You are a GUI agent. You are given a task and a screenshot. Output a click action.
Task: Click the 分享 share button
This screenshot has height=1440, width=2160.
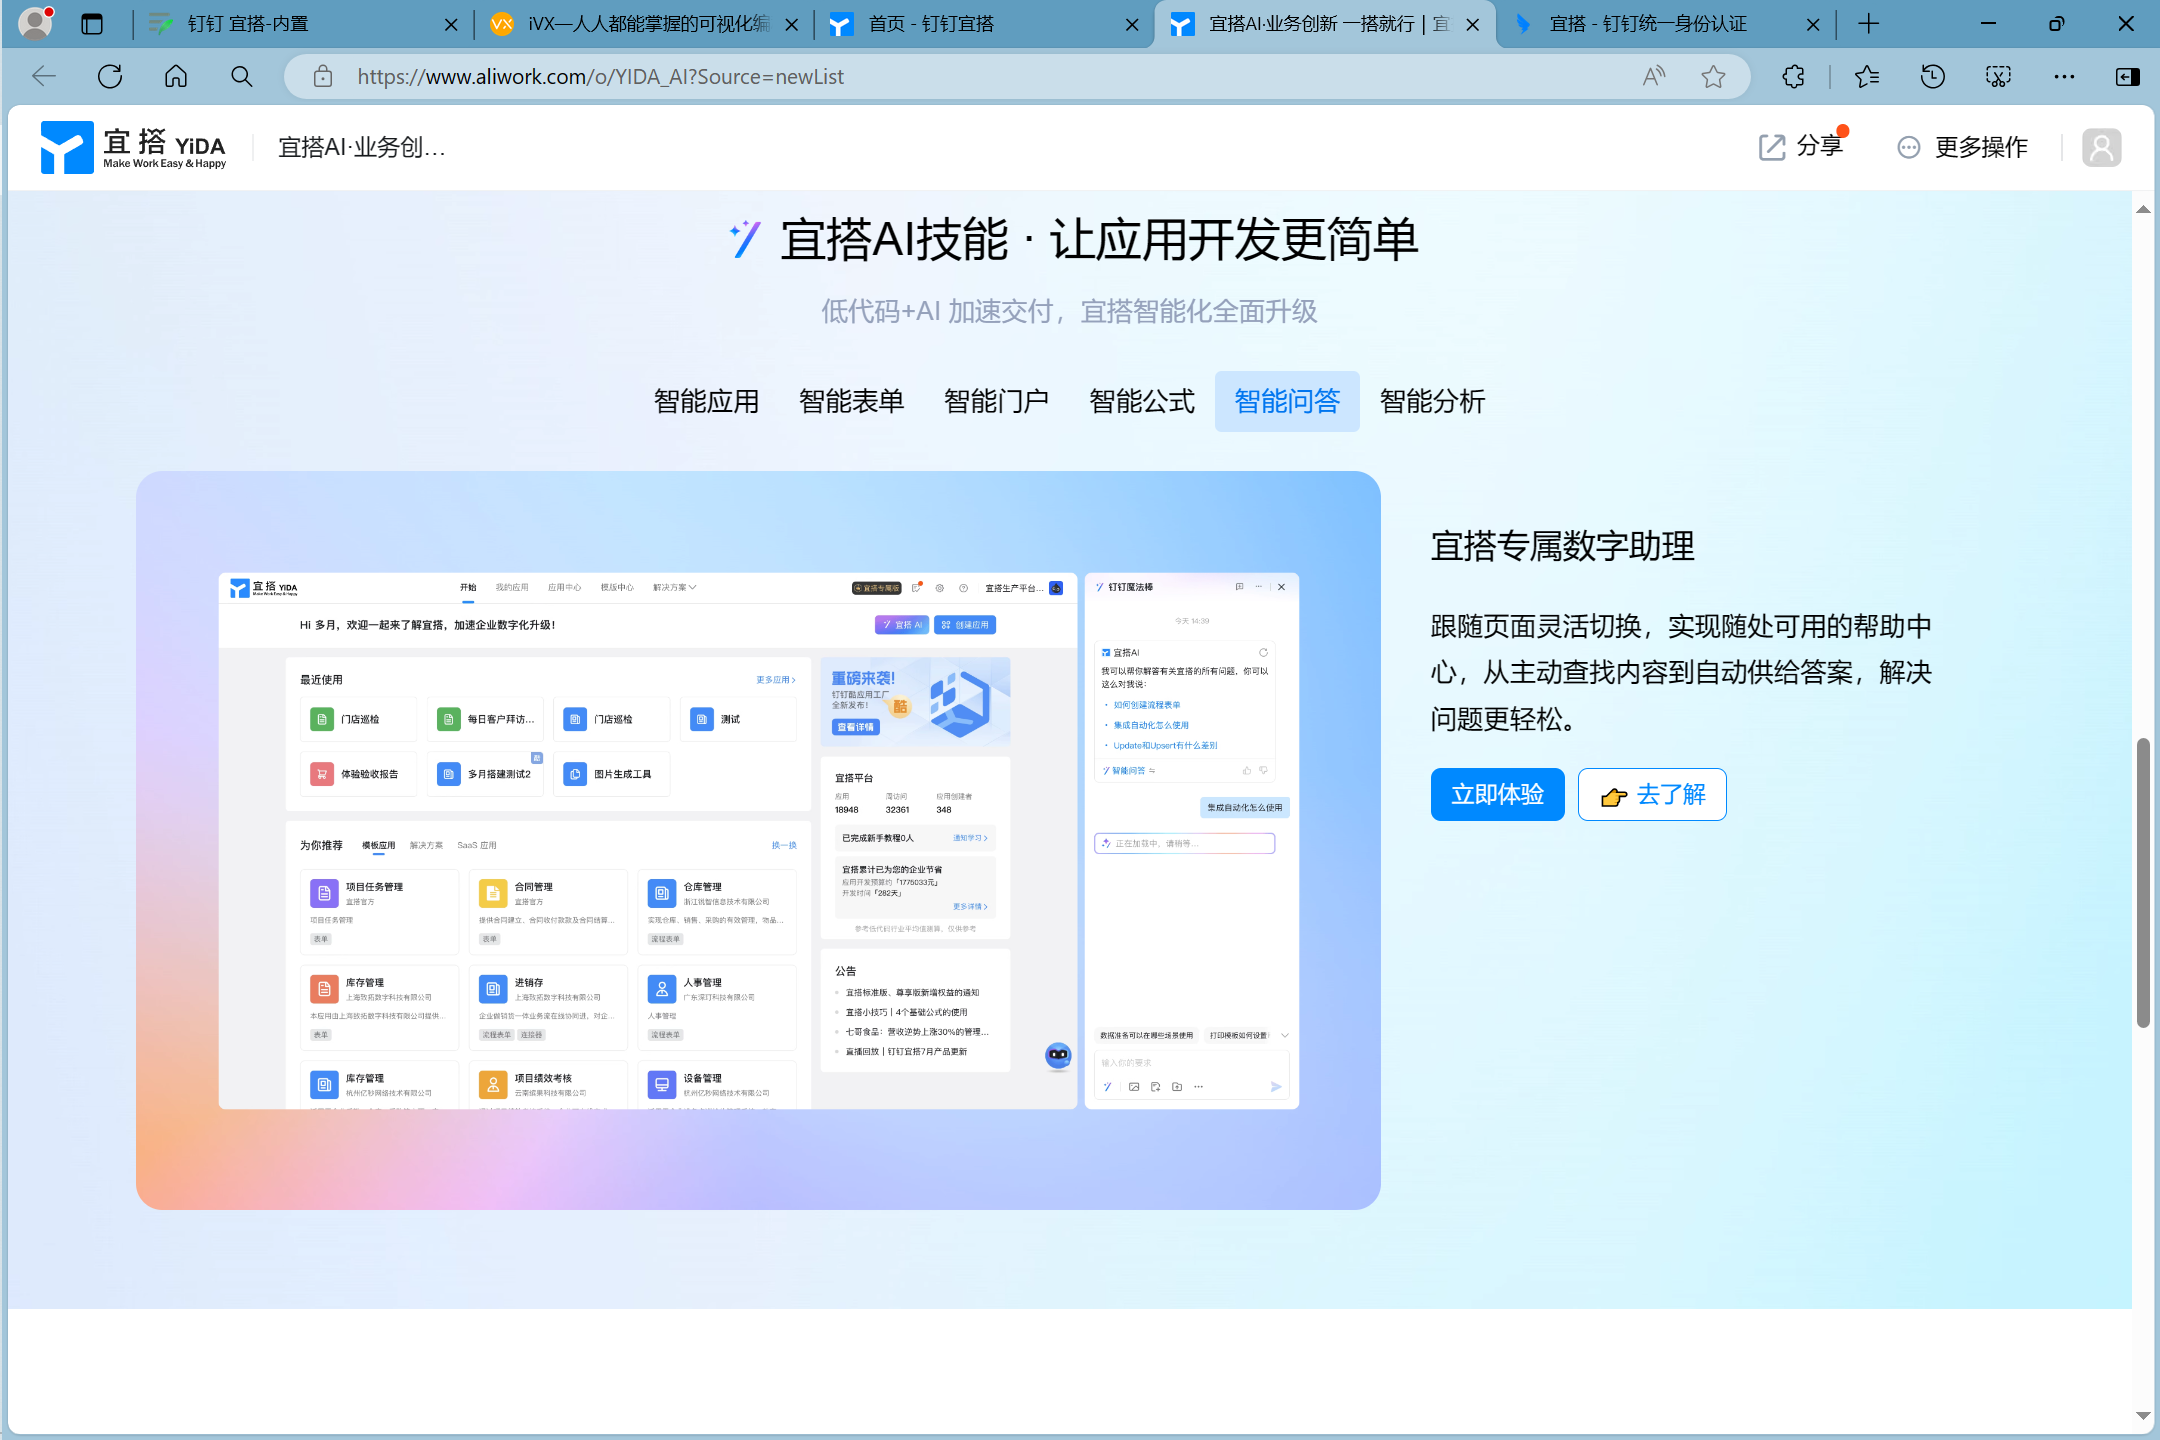point(1802,147)
